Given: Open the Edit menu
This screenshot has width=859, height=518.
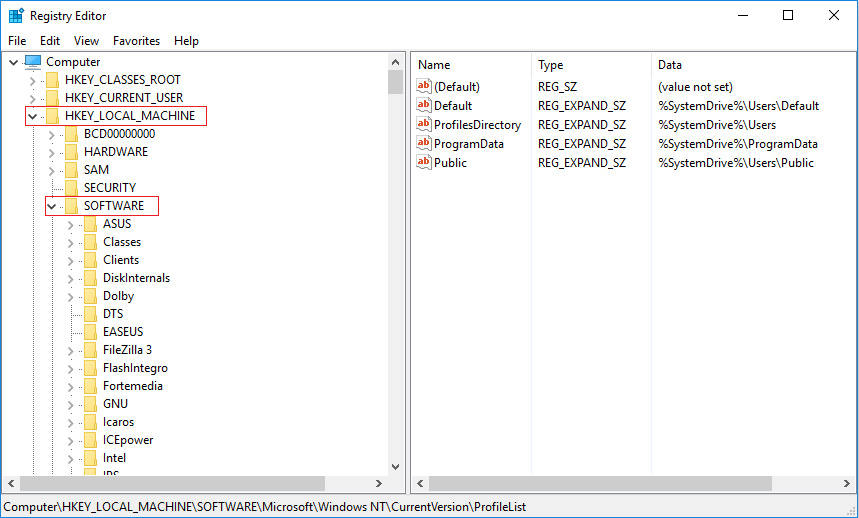Looking at the screenshot, I should pyautogui.click(x=50, y=41).
